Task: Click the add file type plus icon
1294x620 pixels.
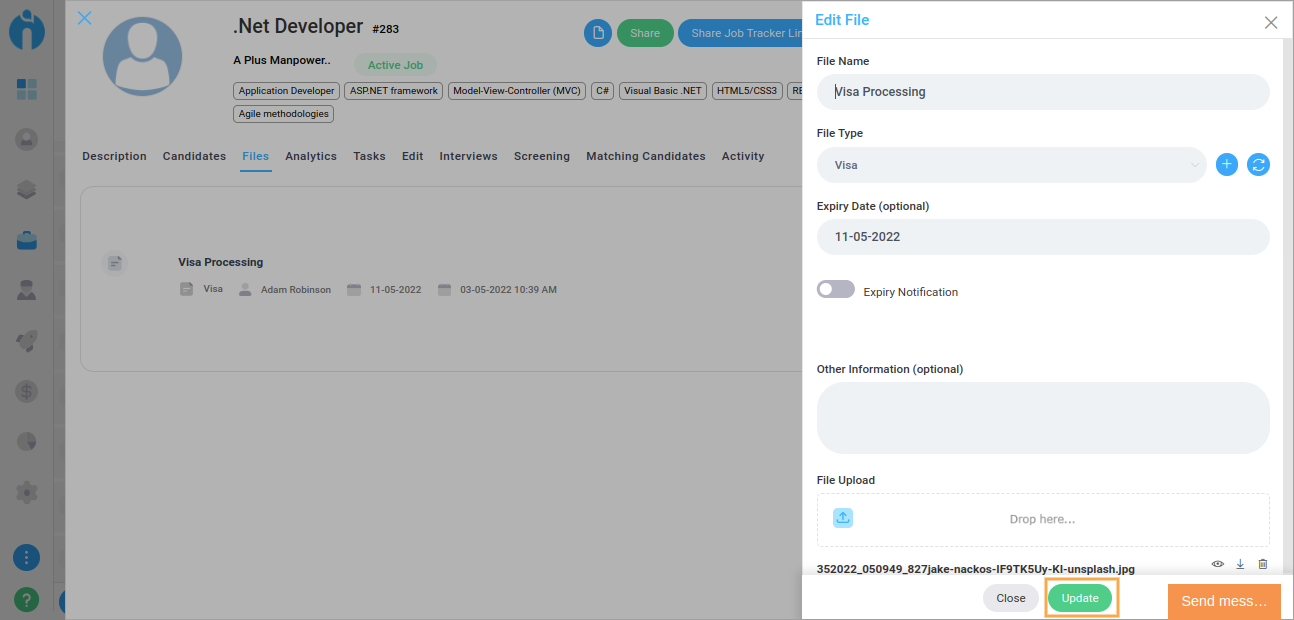Action: pos(1227,165)
